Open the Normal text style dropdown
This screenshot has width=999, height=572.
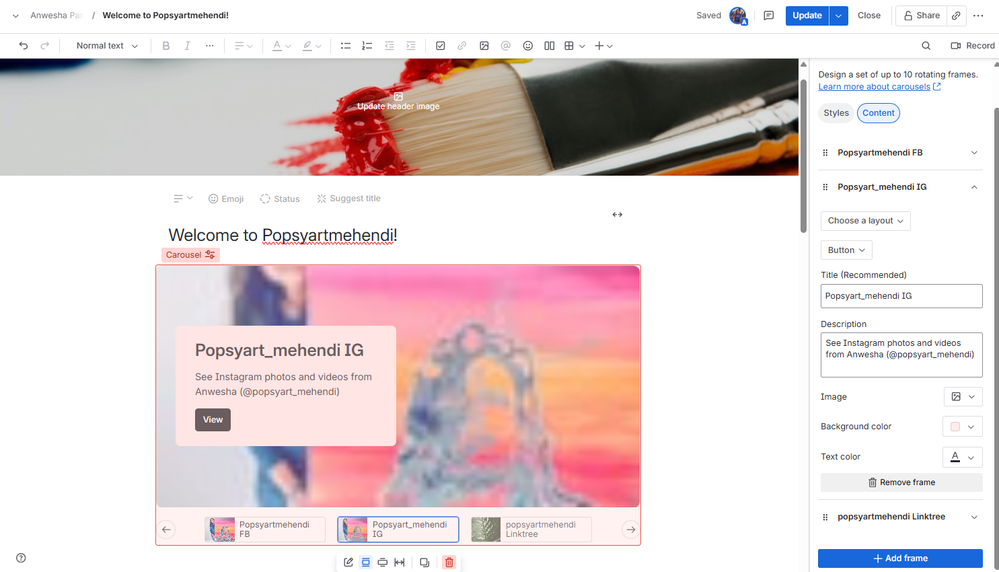[107, 46]
